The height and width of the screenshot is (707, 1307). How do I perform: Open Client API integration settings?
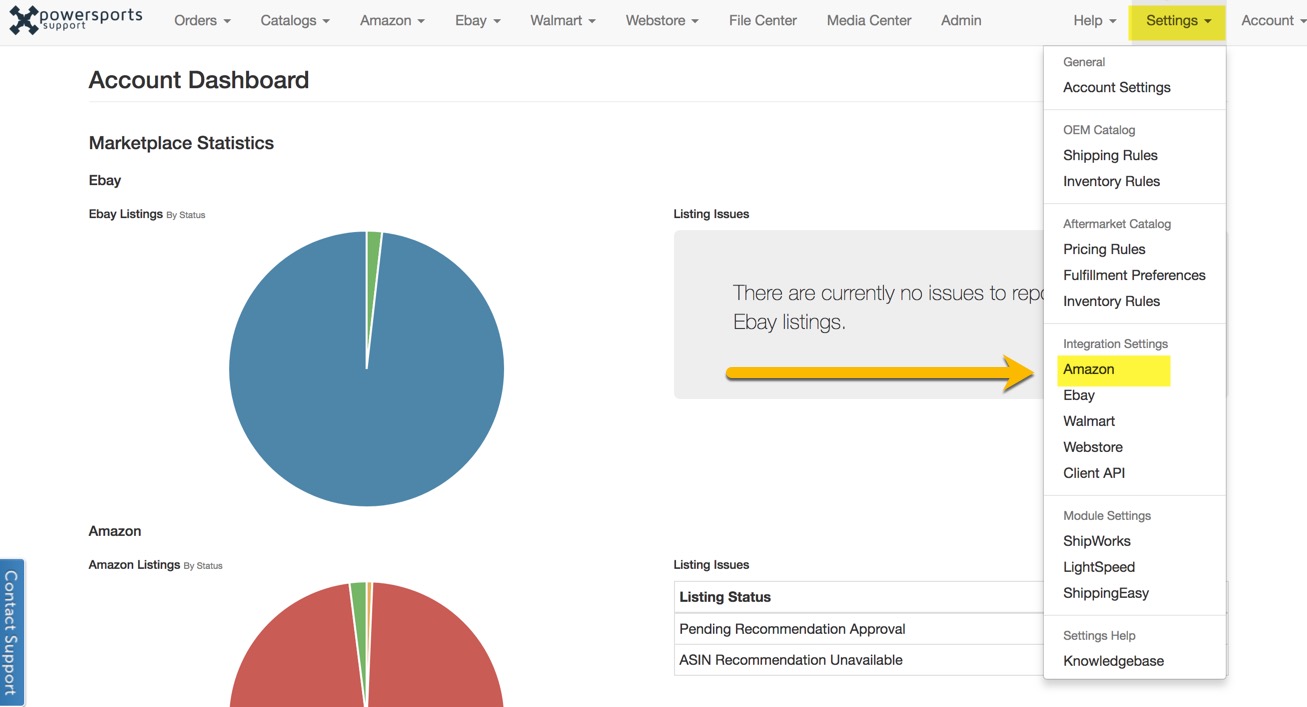pyautogui.click(x=1094, y=473)
